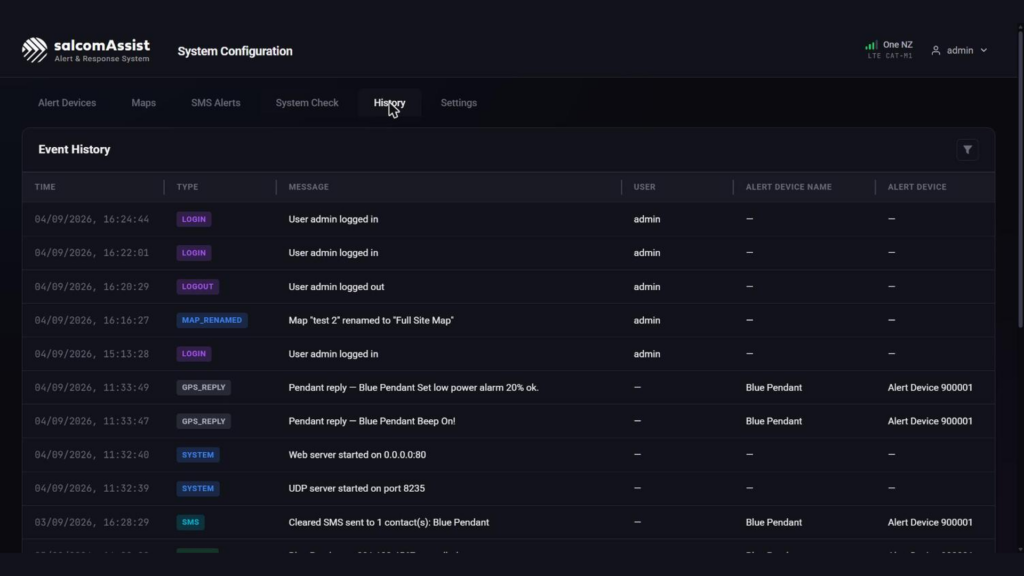Viewport: 1024px width, 576px height.
Task: Click the SYSTEM badge at 11:32:39
Action: click(x=198, y=488)
